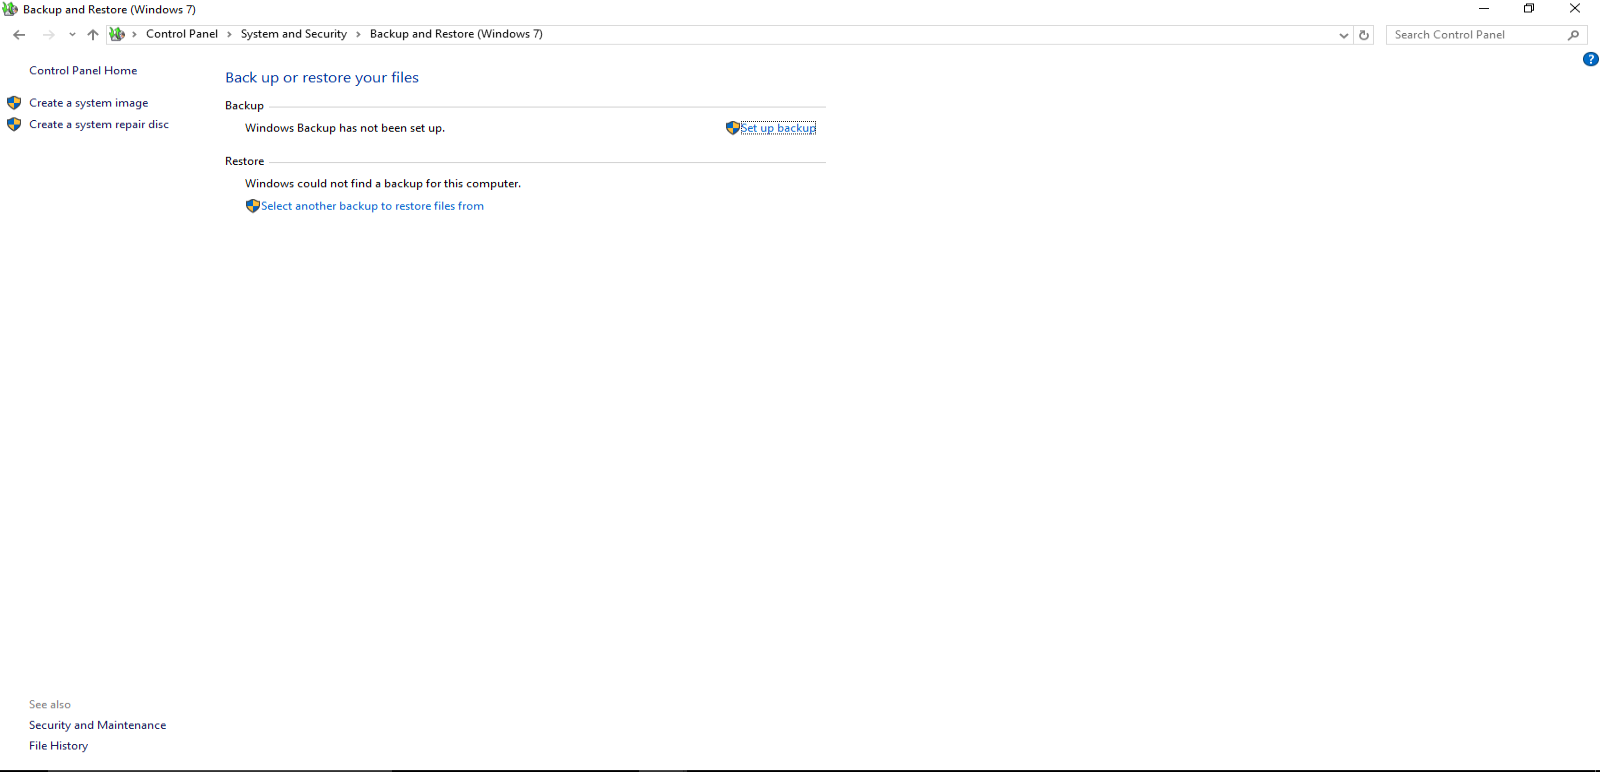Screen dimensions: 1600x772
Task: Close the Backup and Restore window
Action: pos(1575,9)
